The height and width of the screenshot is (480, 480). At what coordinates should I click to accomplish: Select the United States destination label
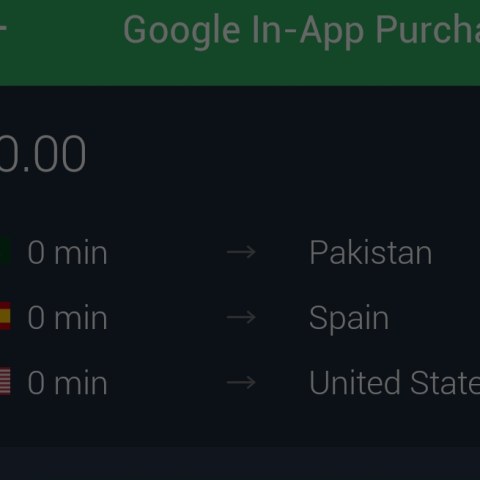click(395, 383)
